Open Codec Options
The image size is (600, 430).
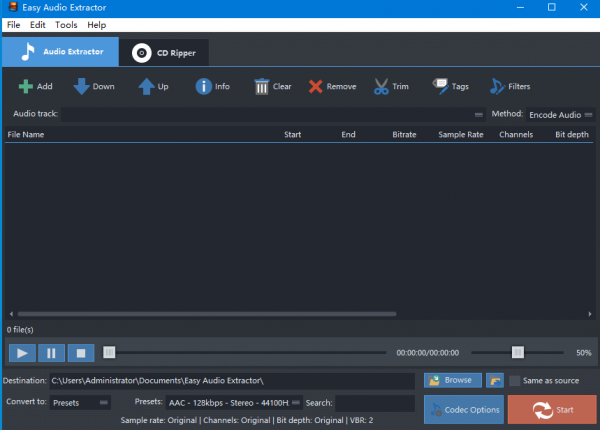click(464, 410)
